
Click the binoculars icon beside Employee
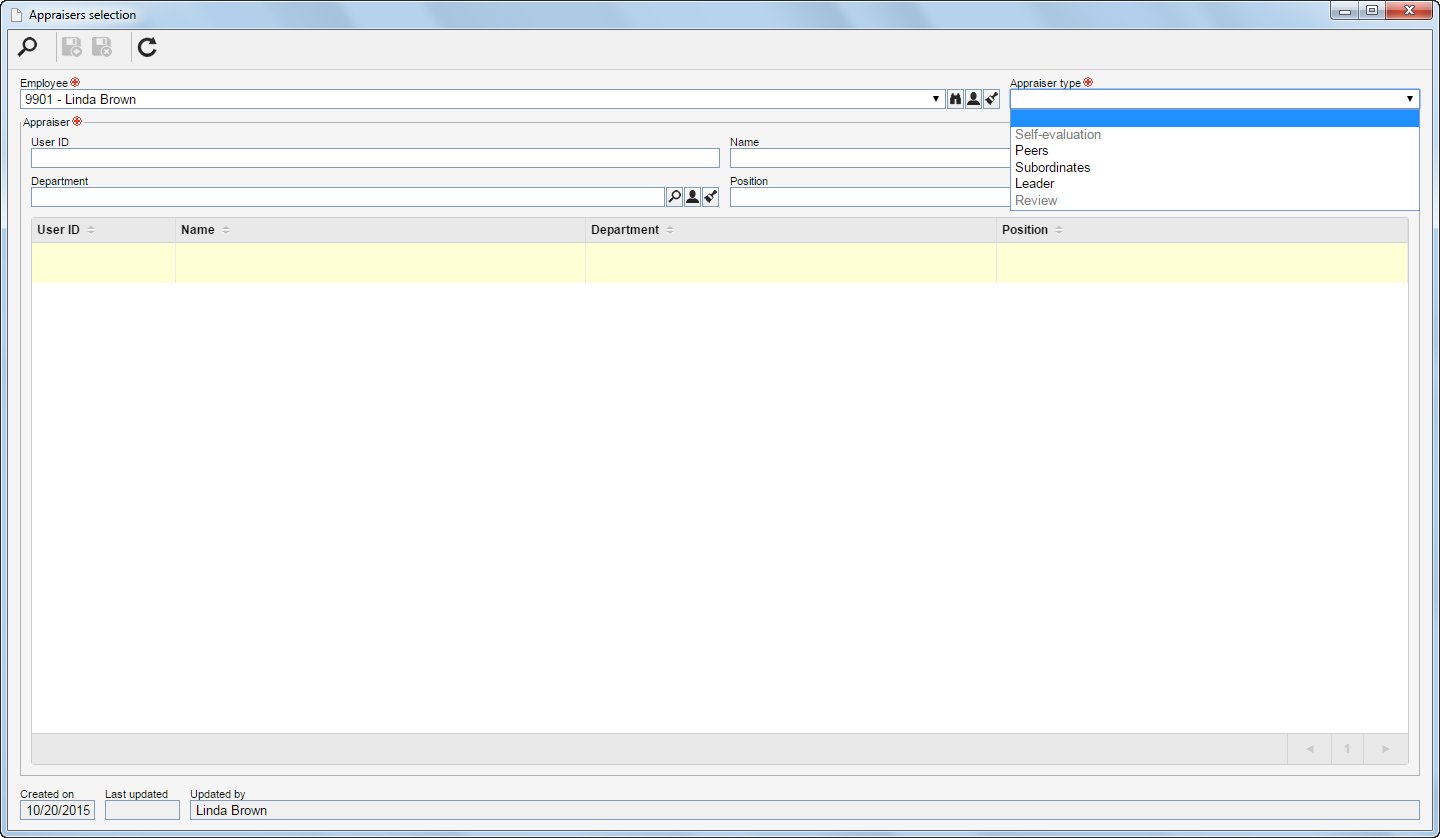pos(955,99)
